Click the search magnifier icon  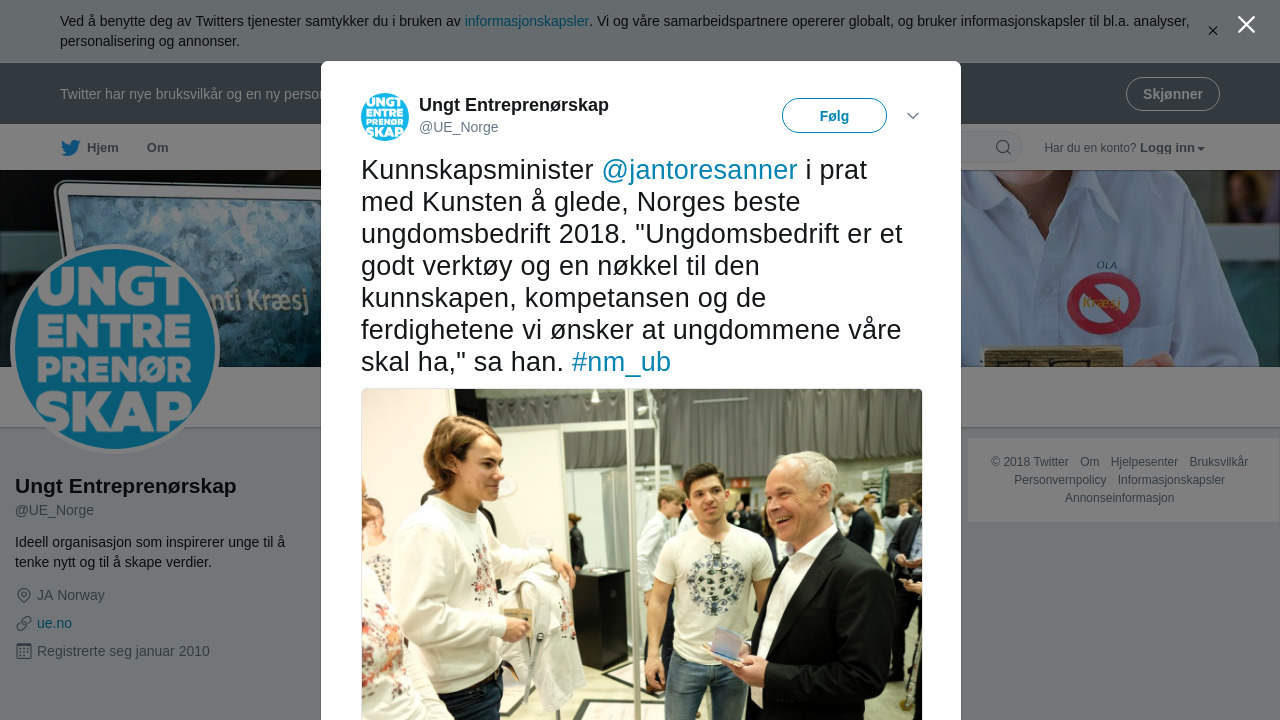pos(1003,148)
